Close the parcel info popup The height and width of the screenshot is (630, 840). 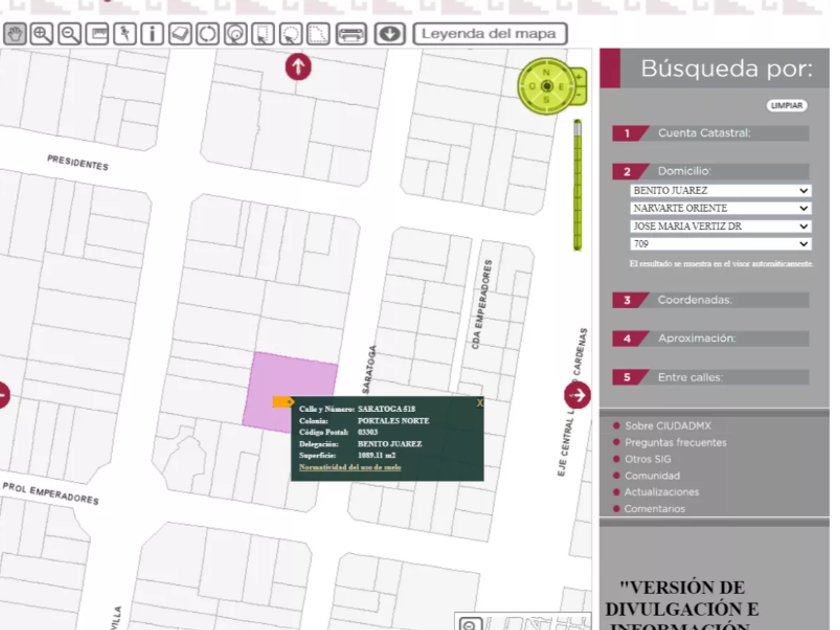click(479, 403)
